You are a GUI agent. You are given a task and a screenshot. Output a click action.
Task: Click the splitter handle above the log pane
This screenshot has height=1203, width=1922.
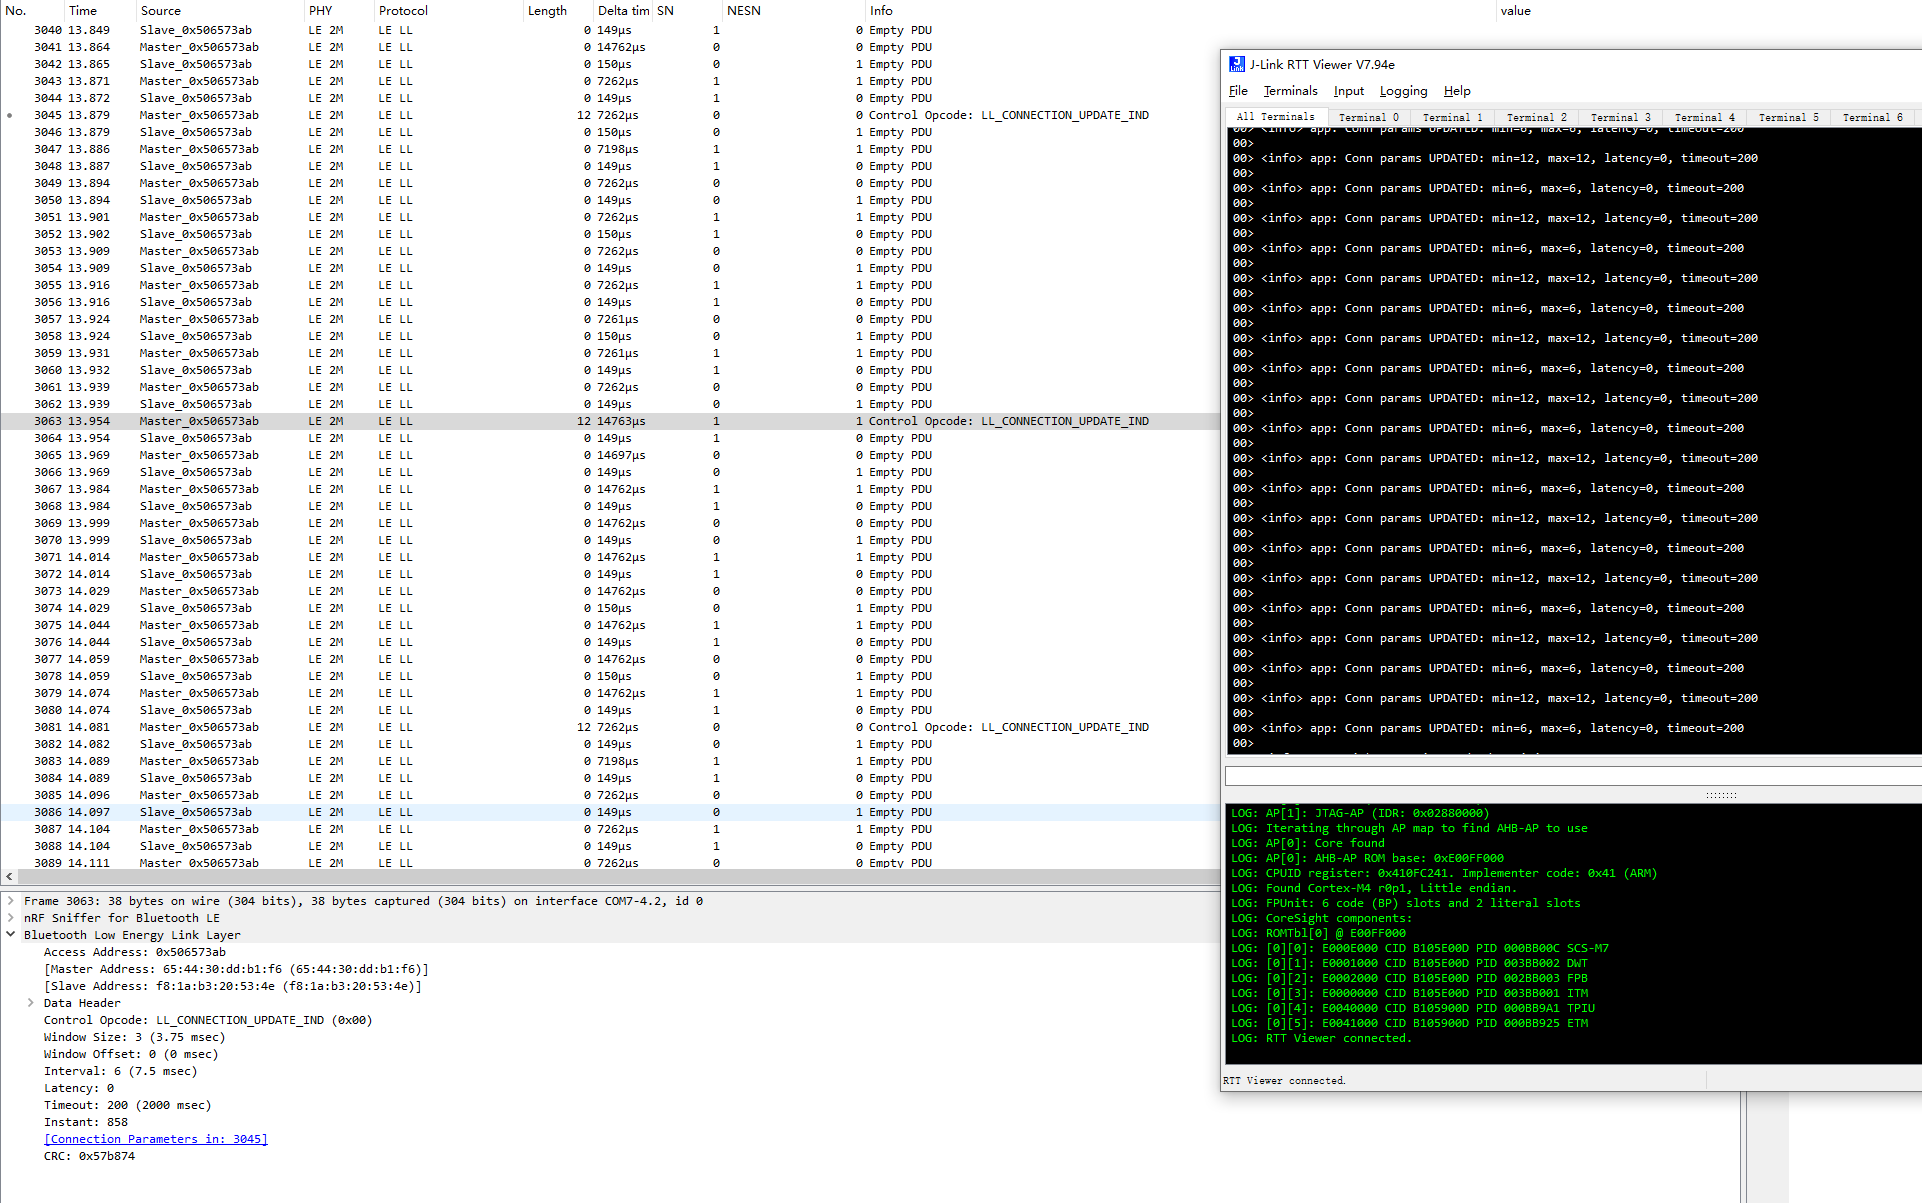[x=1720, y=796]
